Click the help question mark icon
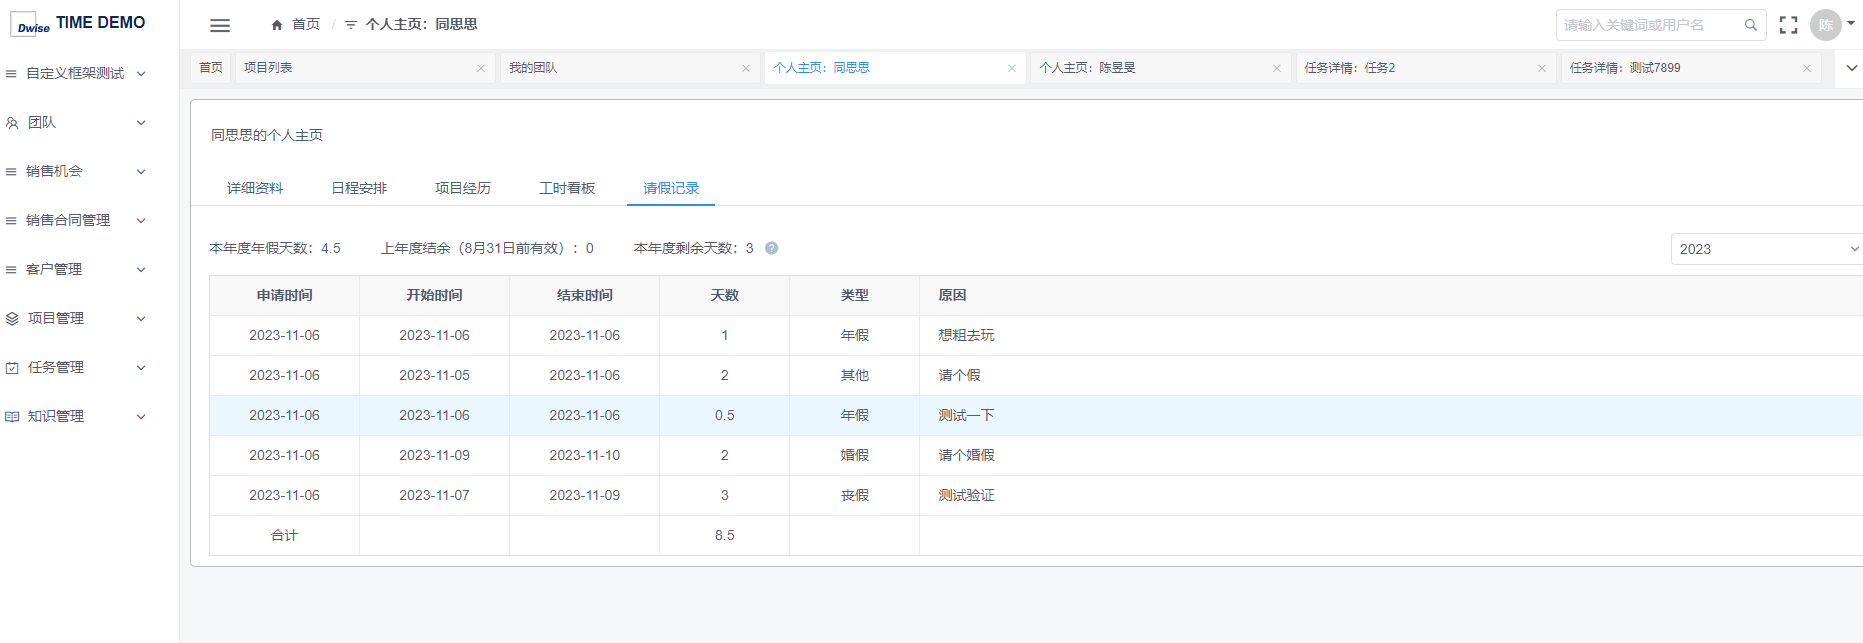 [x=771, y=248]
